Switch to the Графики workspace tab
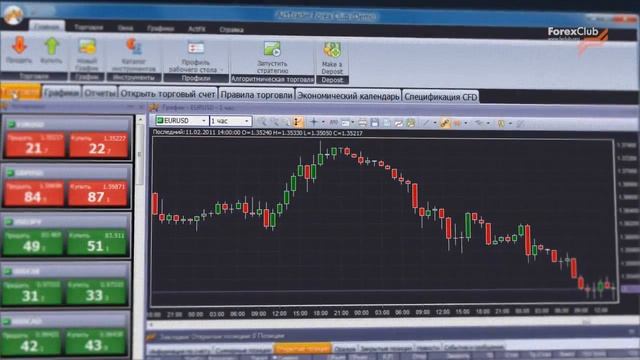Image resolution: width=640 pixels, height=360 pixels. 61,93
